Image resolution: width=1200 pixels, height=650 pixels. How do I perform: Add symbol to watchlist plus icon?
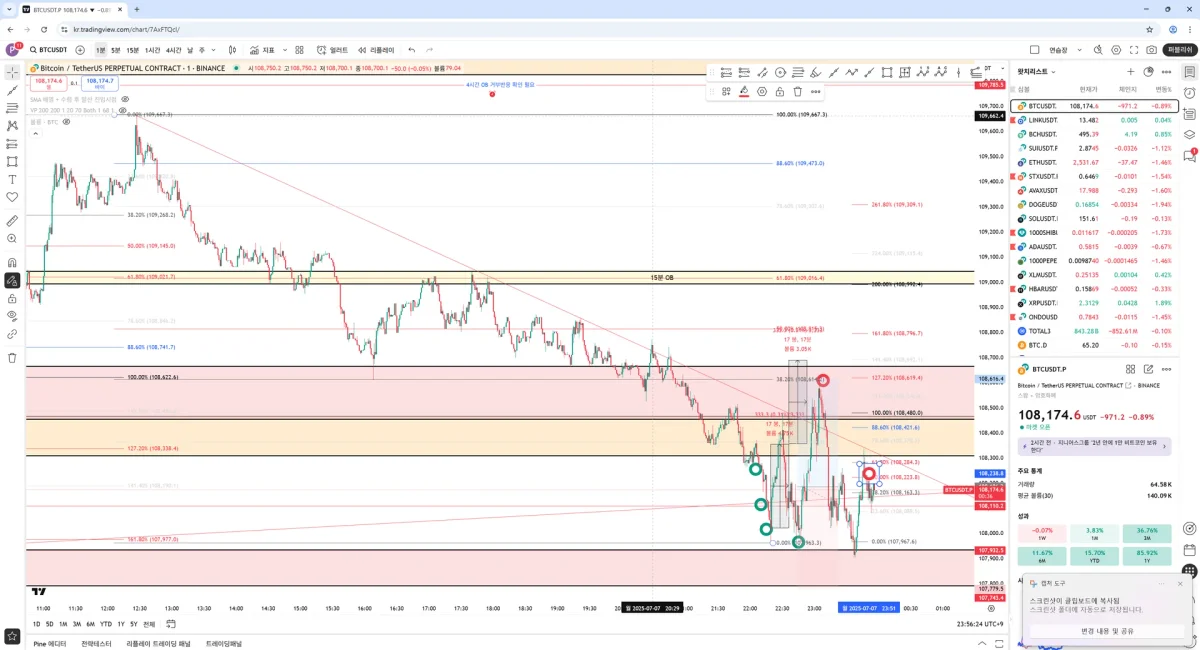pyautogui.click(x=1131, y=72)
